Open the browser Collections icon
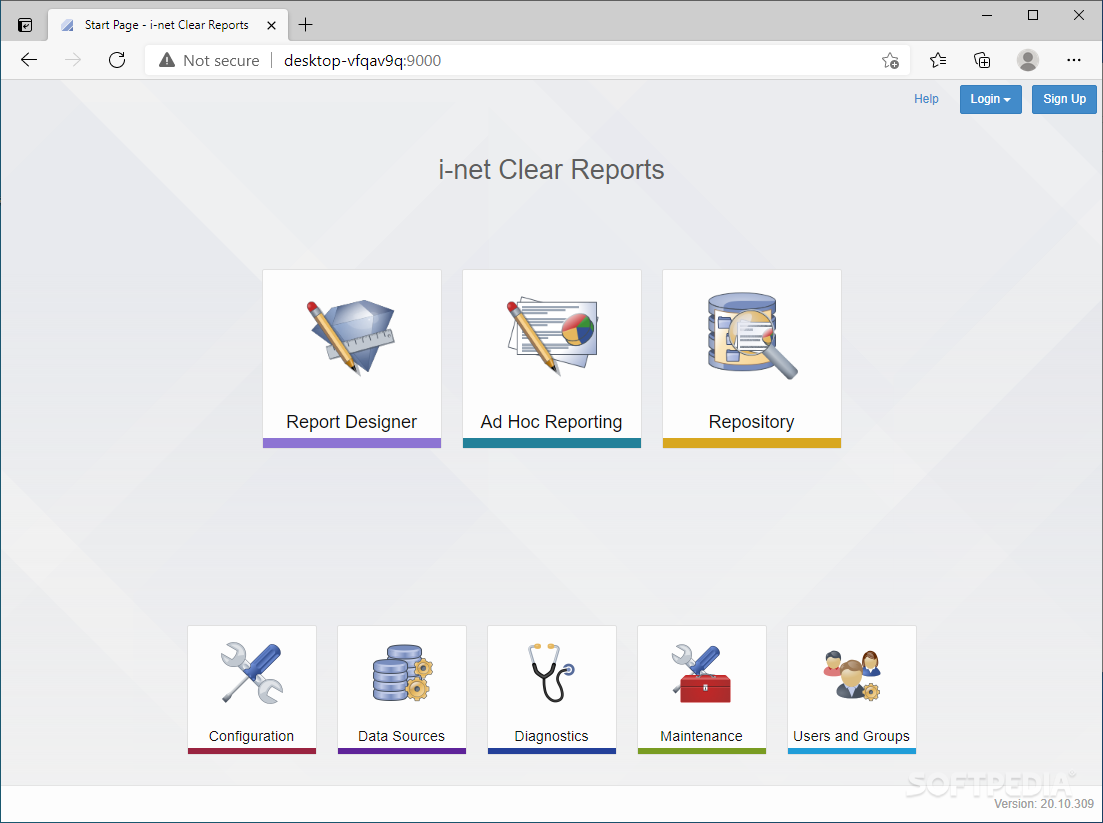This screenshot has height=823, width=1103. coord(982,60)
